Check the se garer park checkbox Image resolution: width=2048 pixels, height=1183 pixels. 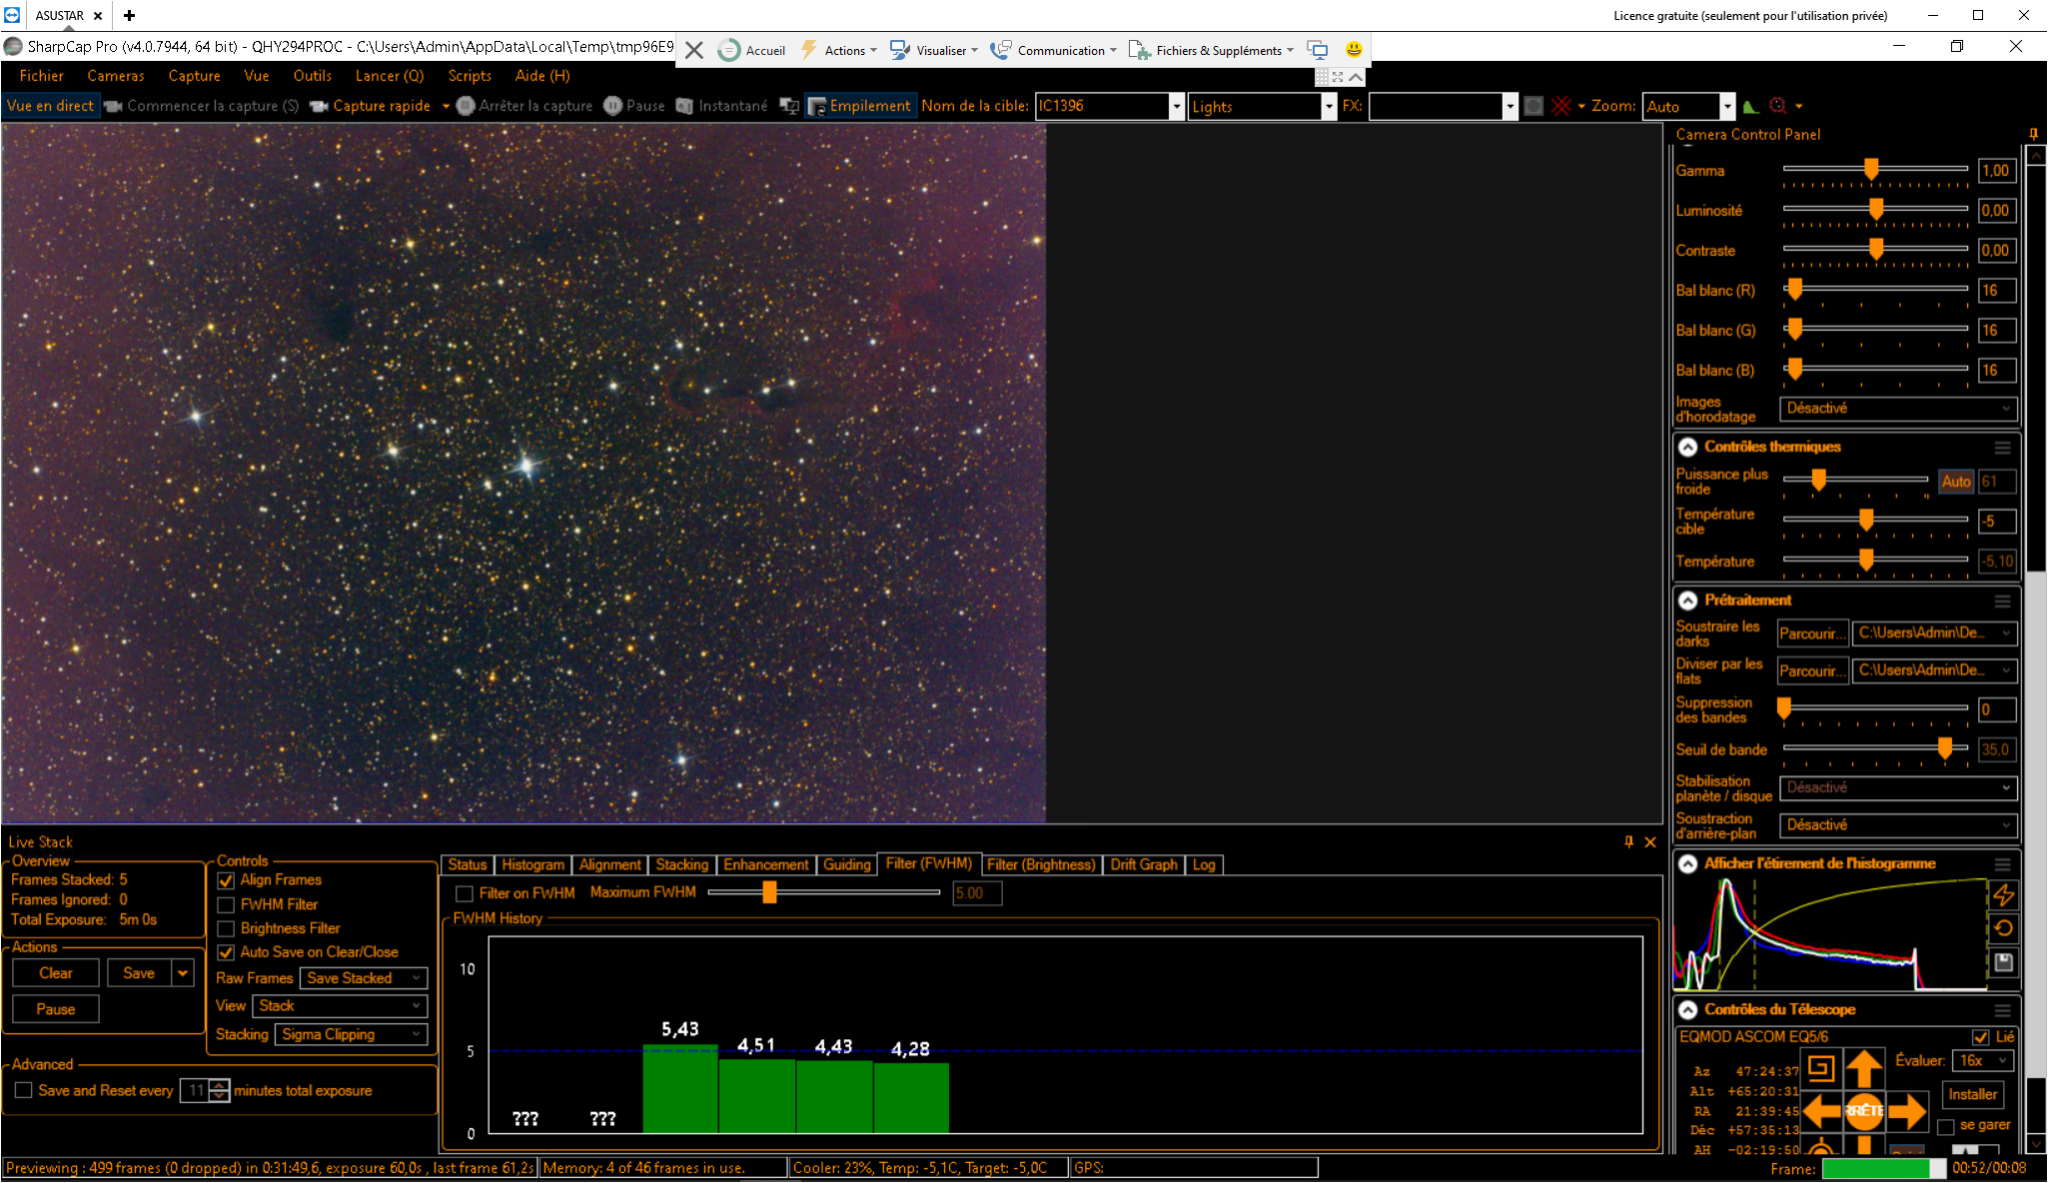(1946, 1127)
